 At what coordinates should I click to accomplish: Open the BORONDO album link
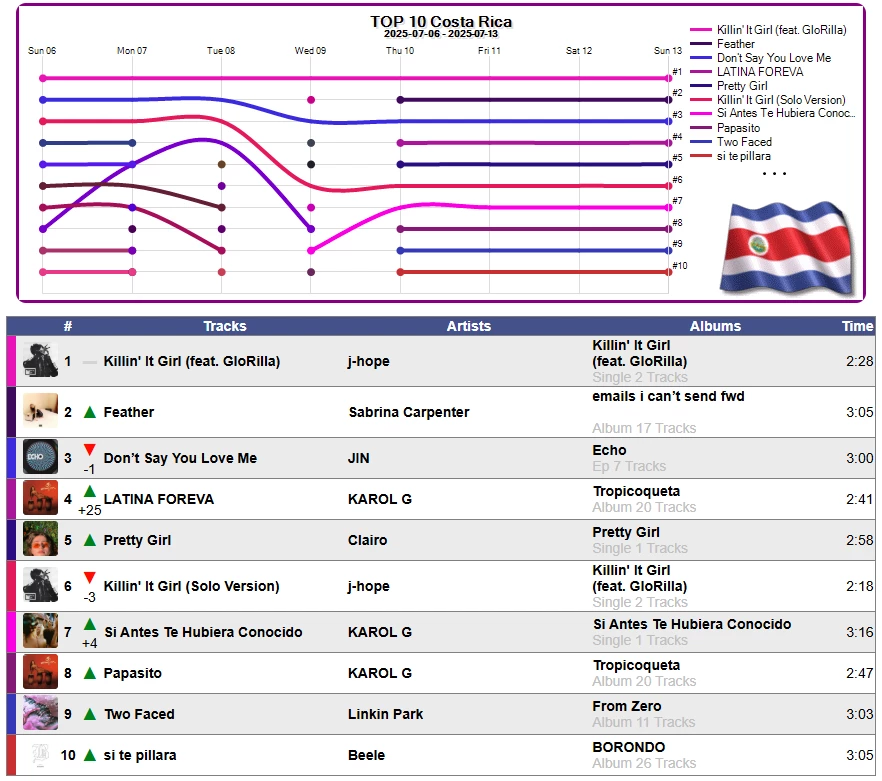point(628,747)
